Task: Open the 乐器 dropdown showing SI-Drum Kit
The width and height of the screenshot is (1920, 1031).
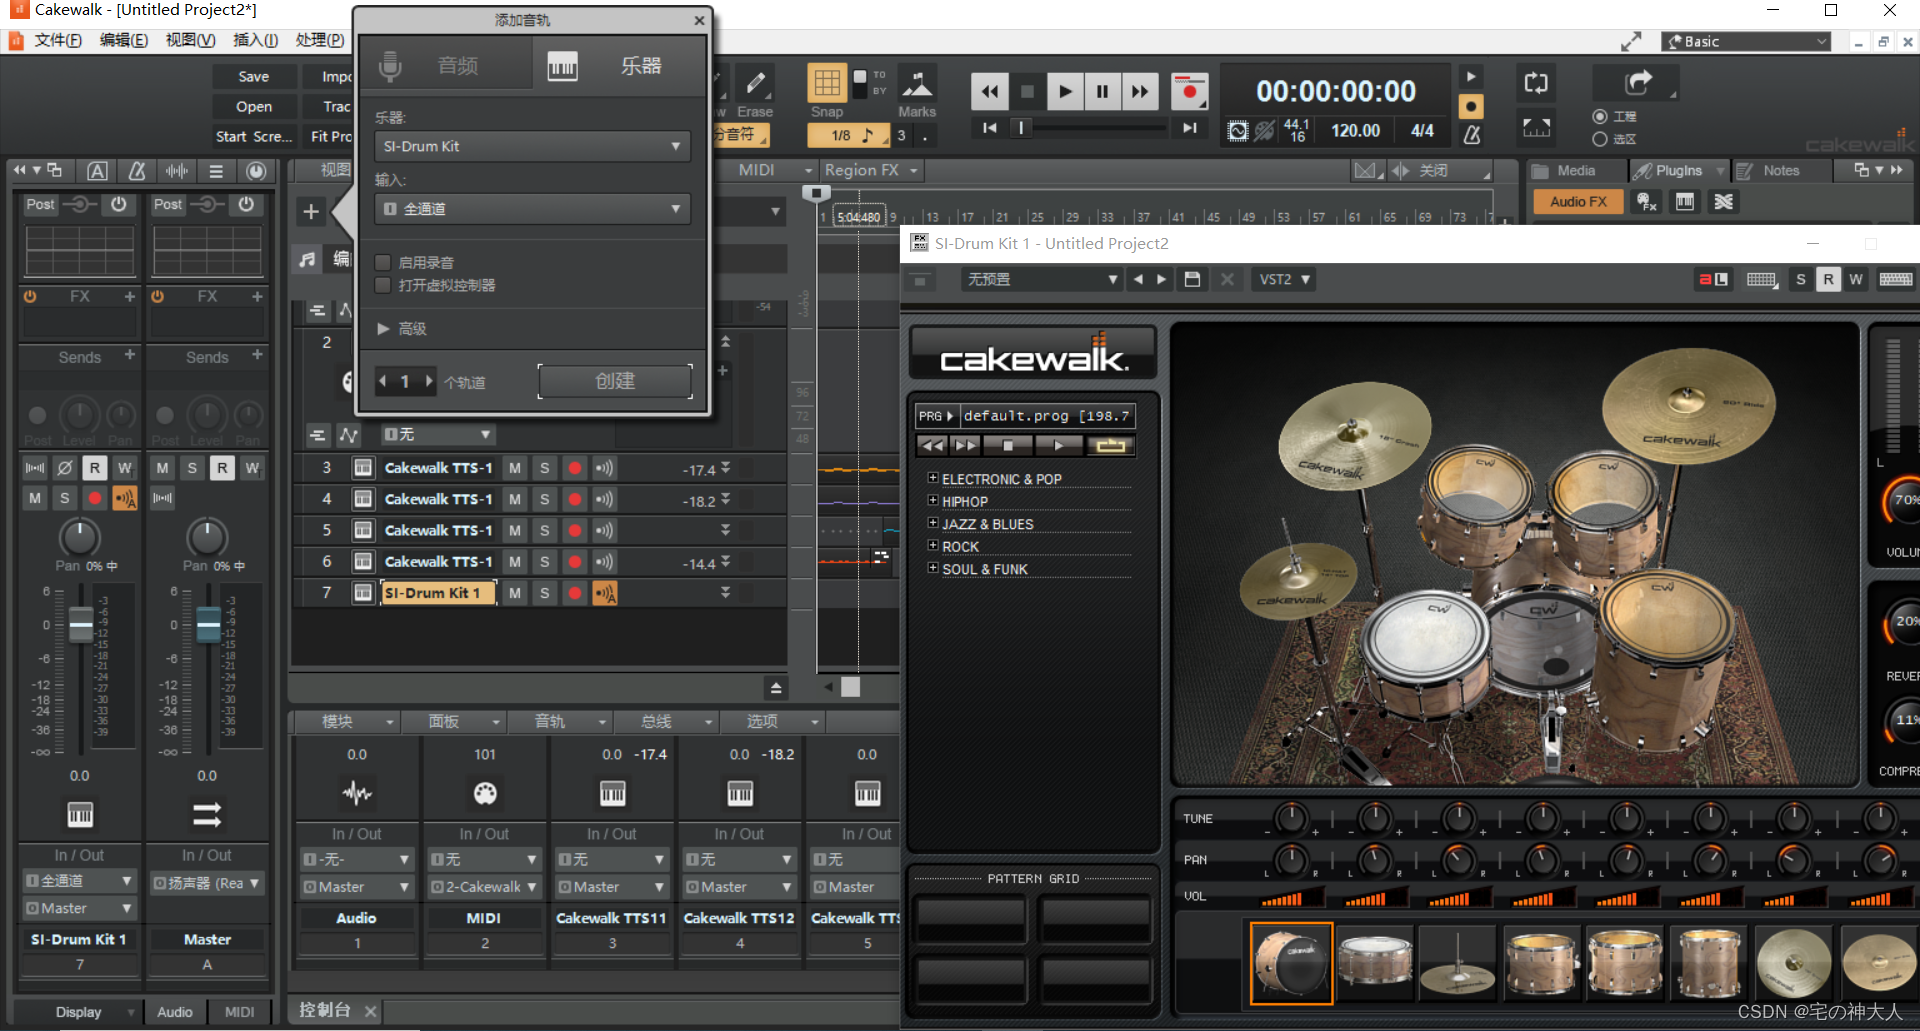Action: (x=531, y=146)
